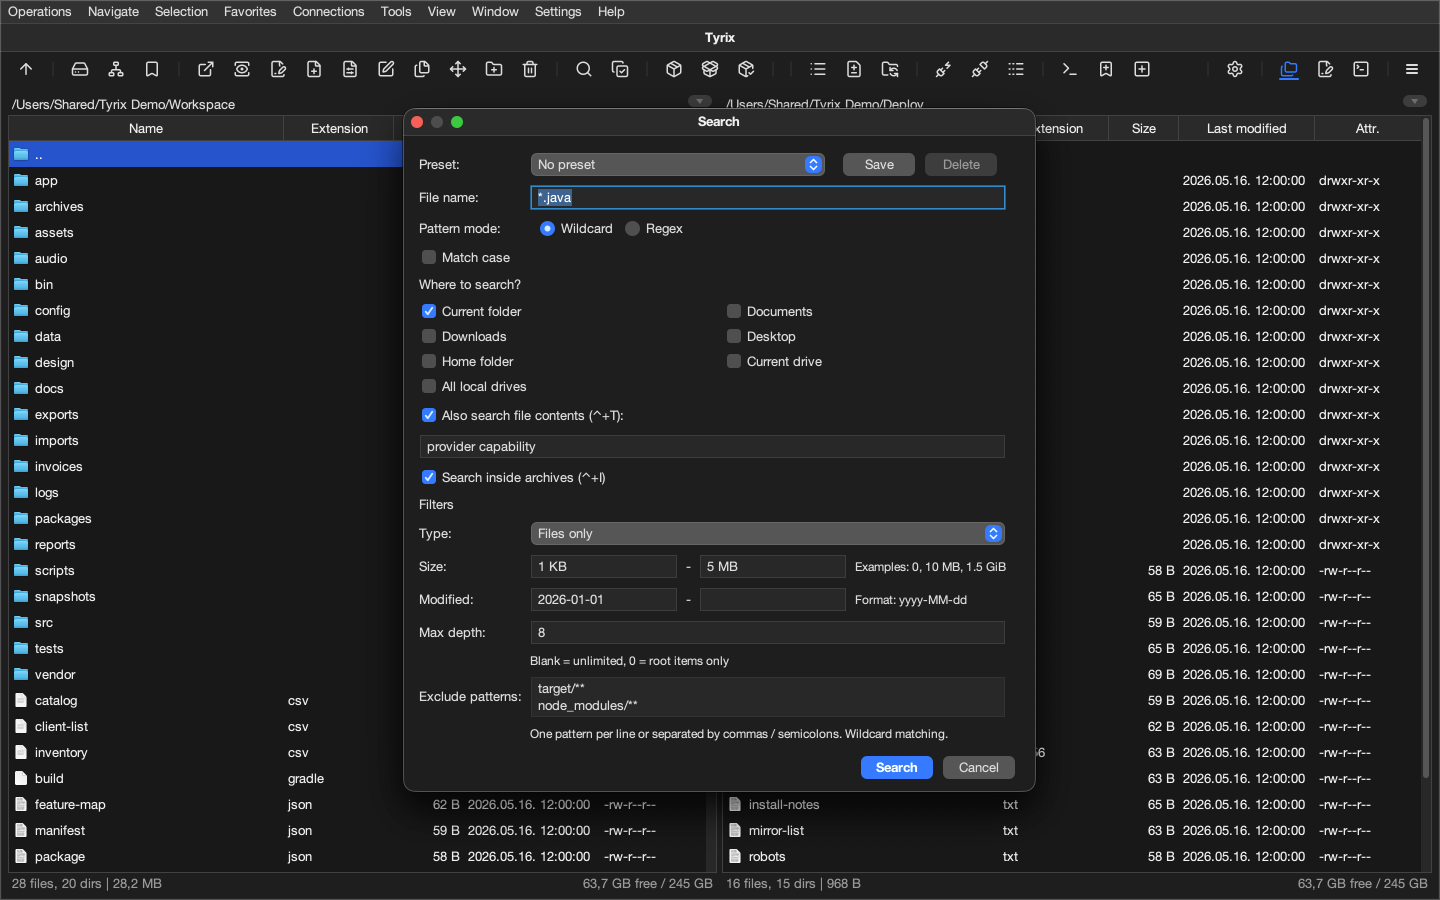Sort by Last modified column header

pos(1246,128)
